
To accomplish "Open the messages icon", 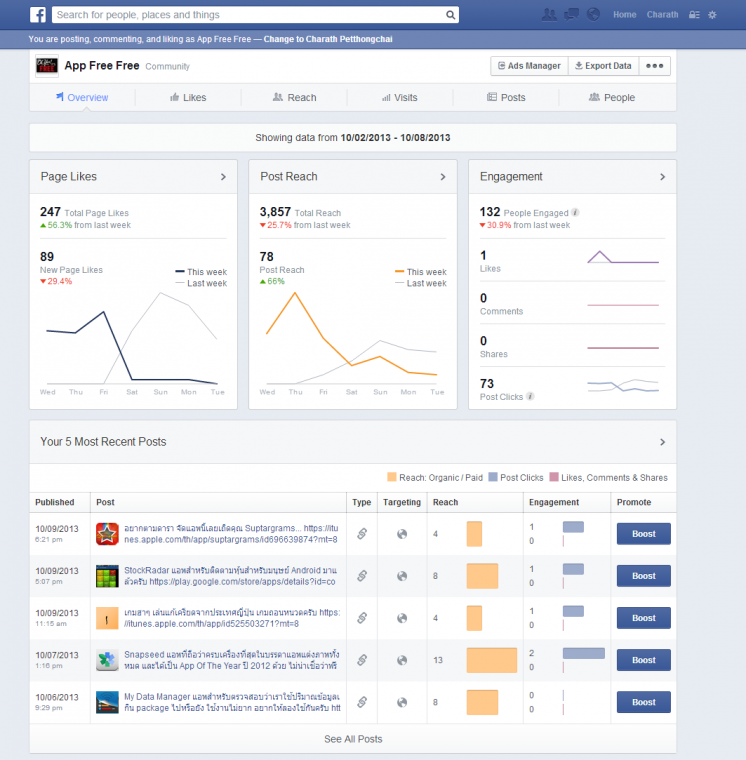I will tap(571, 15).
